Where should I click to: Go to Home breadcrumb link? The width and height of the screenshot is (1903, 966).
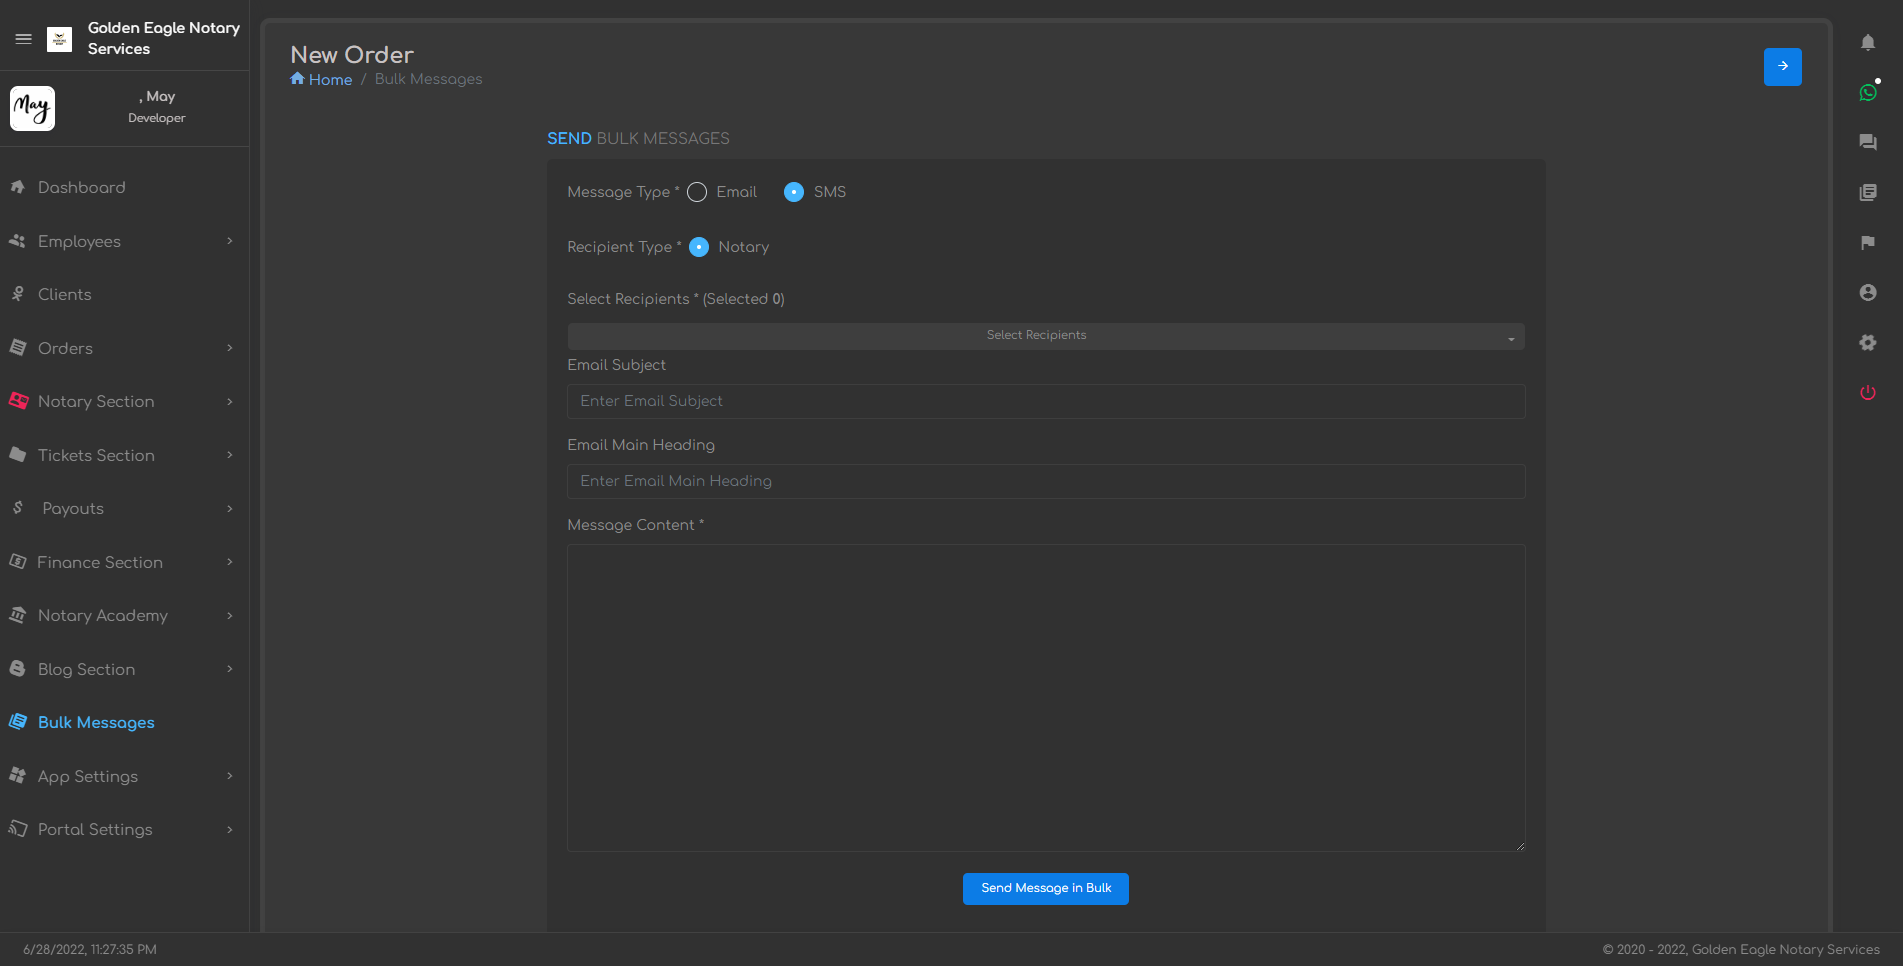coord(330,79)
